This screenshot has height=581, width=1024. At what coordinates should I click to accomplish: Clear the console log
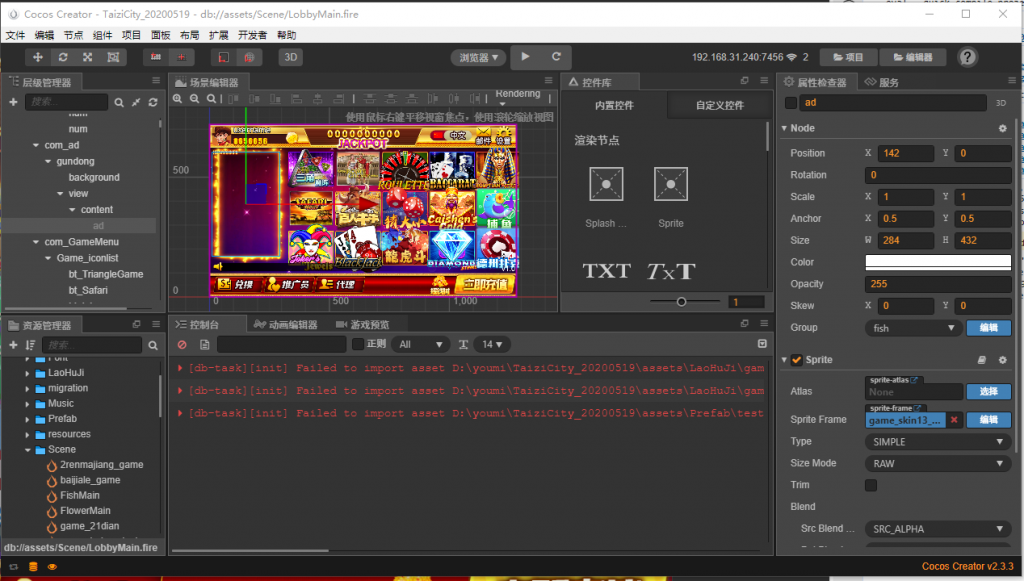click(182, 345)
